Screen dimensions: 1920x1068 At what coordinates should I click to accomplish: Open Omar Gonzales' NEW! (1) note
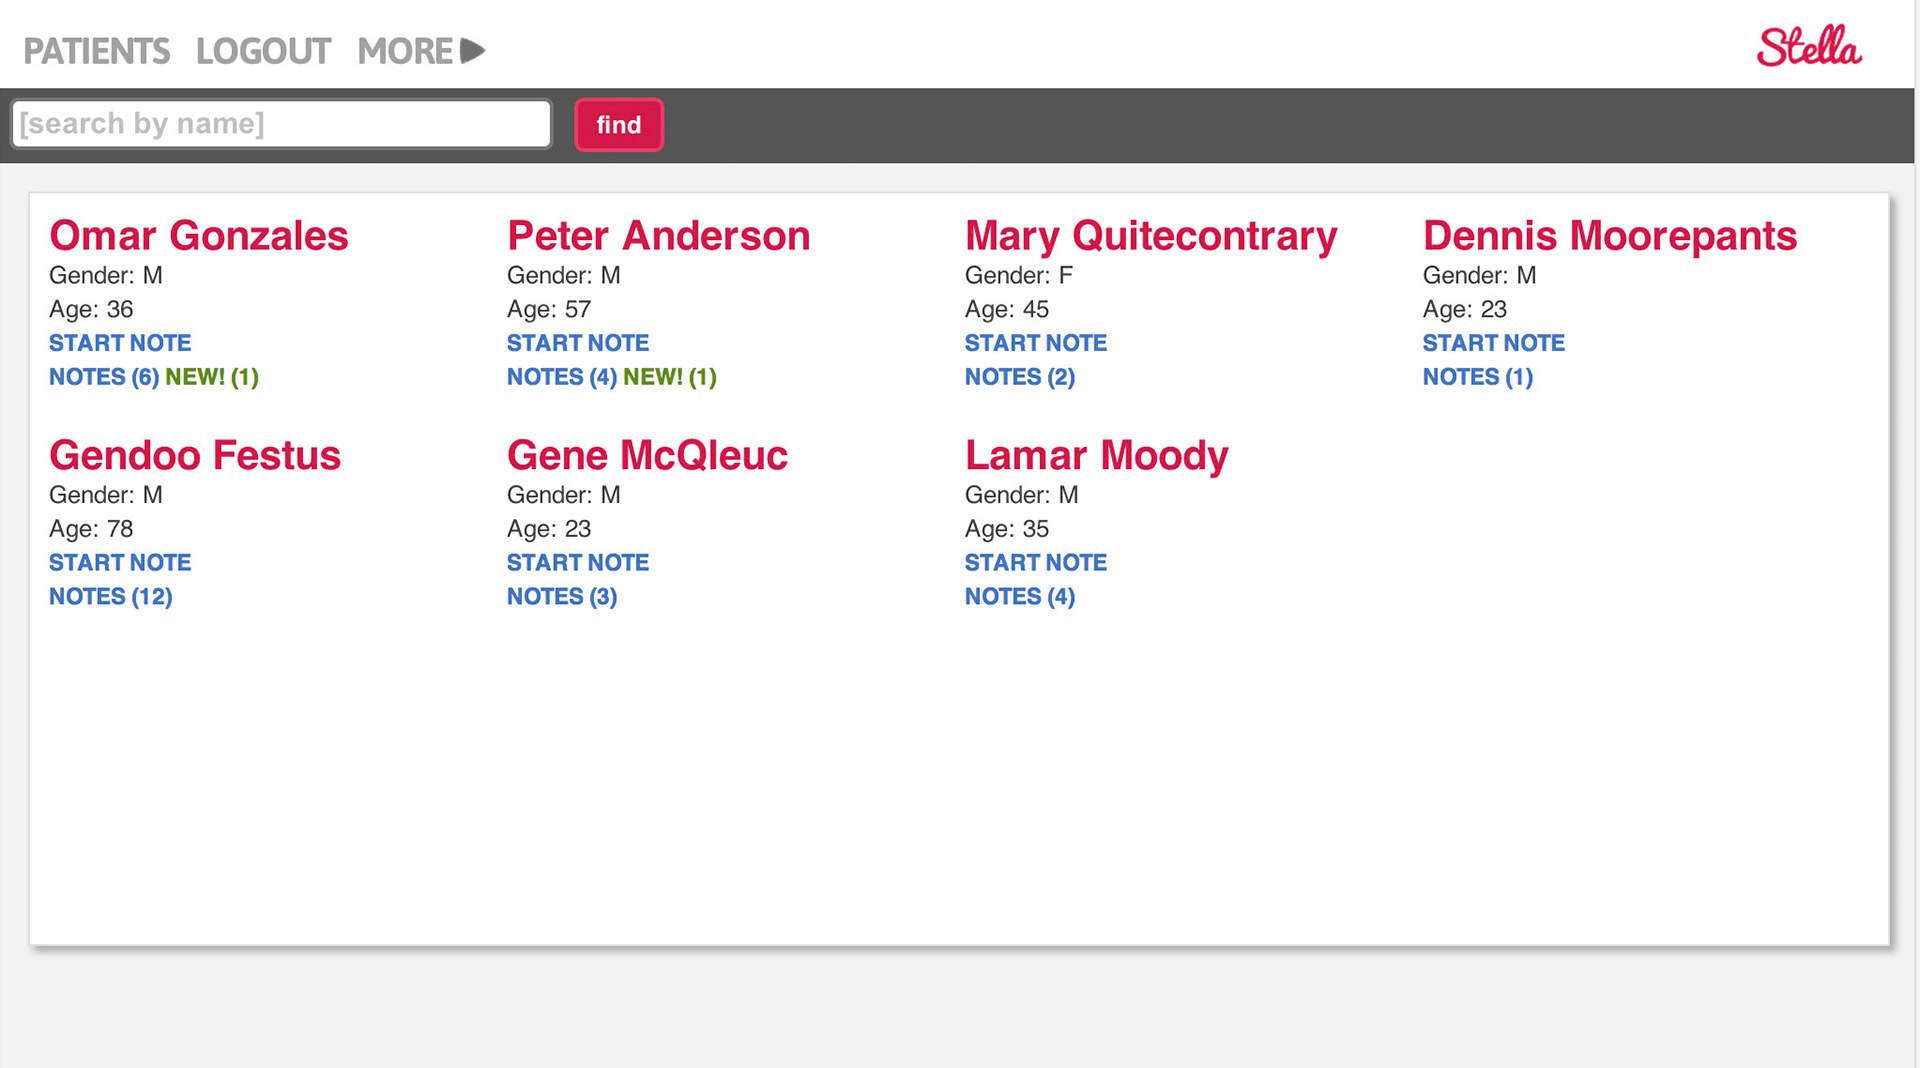(212, 377)
